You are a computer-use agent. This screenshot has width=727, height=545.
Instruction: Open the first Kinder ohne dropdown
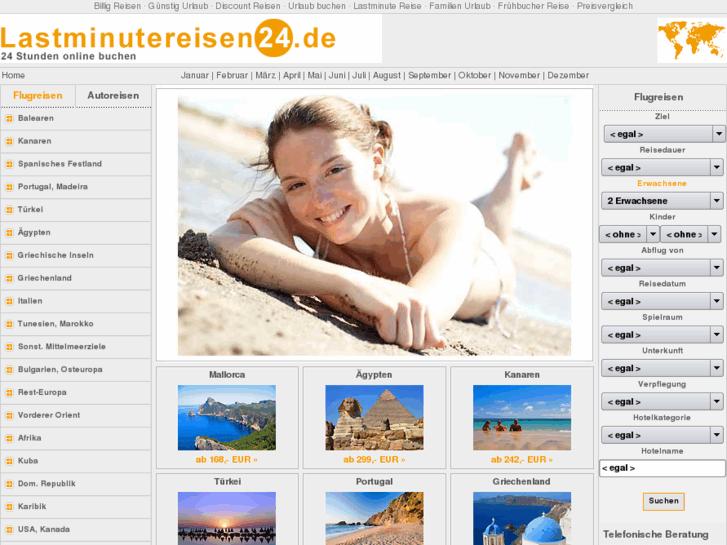pyautogui.click(x=629, y=234)
